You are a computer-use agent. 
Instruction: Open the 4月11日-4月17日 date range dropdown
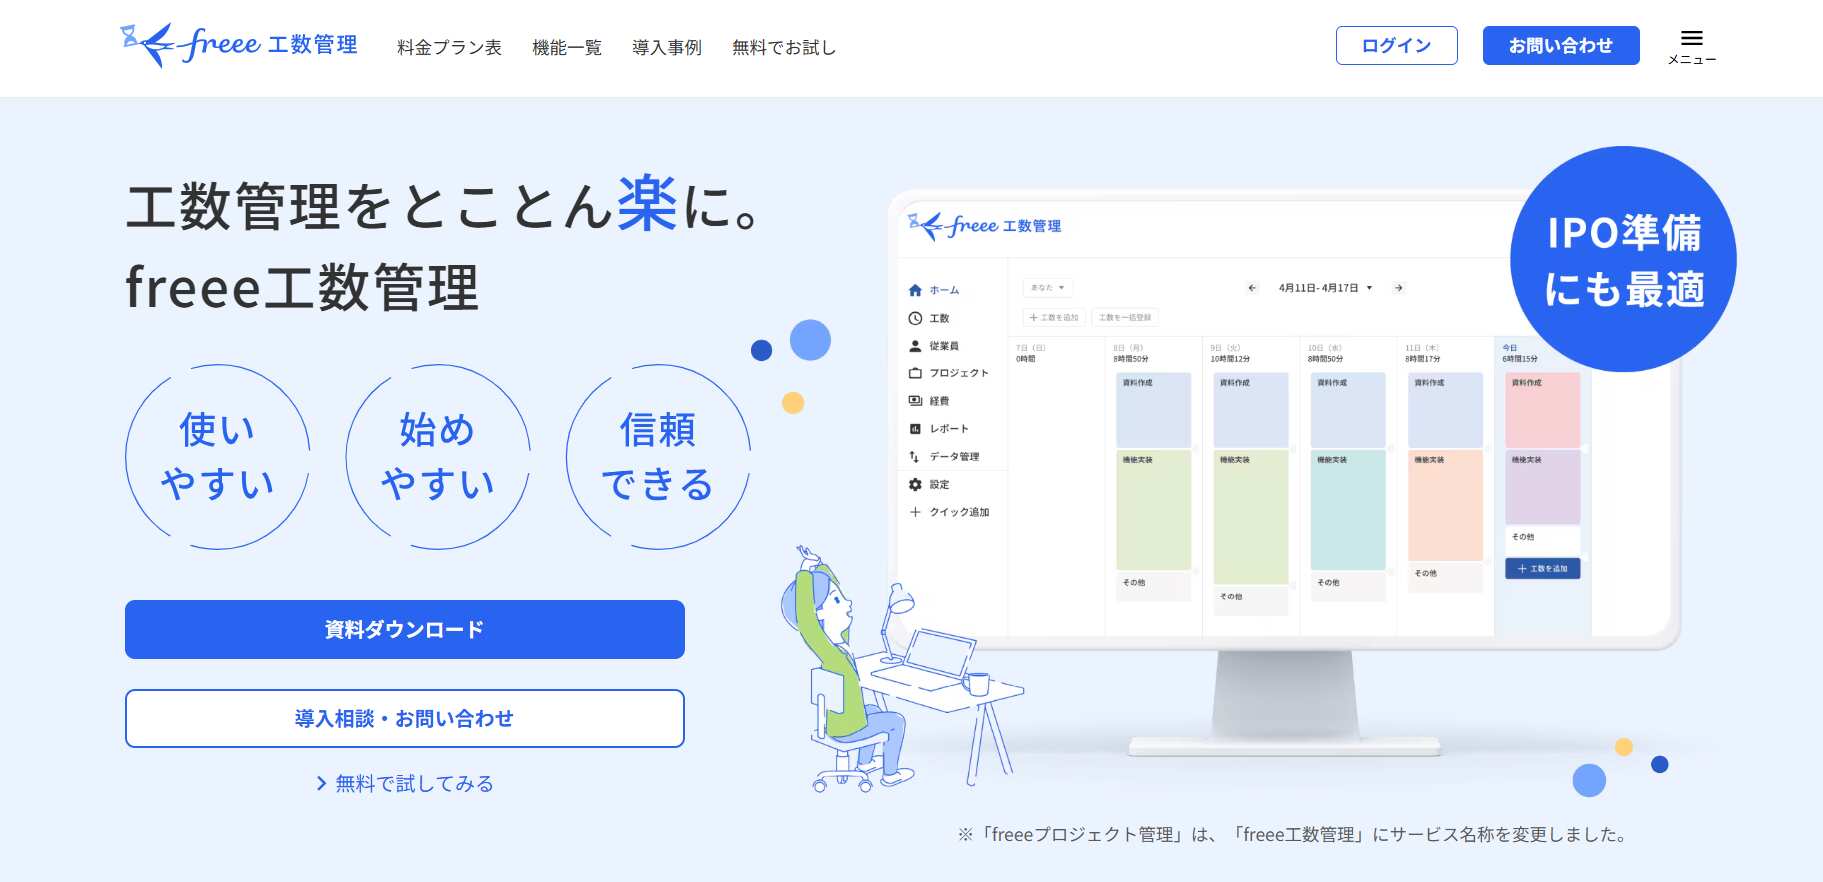pyautogui.click(x=1325, y=288)
